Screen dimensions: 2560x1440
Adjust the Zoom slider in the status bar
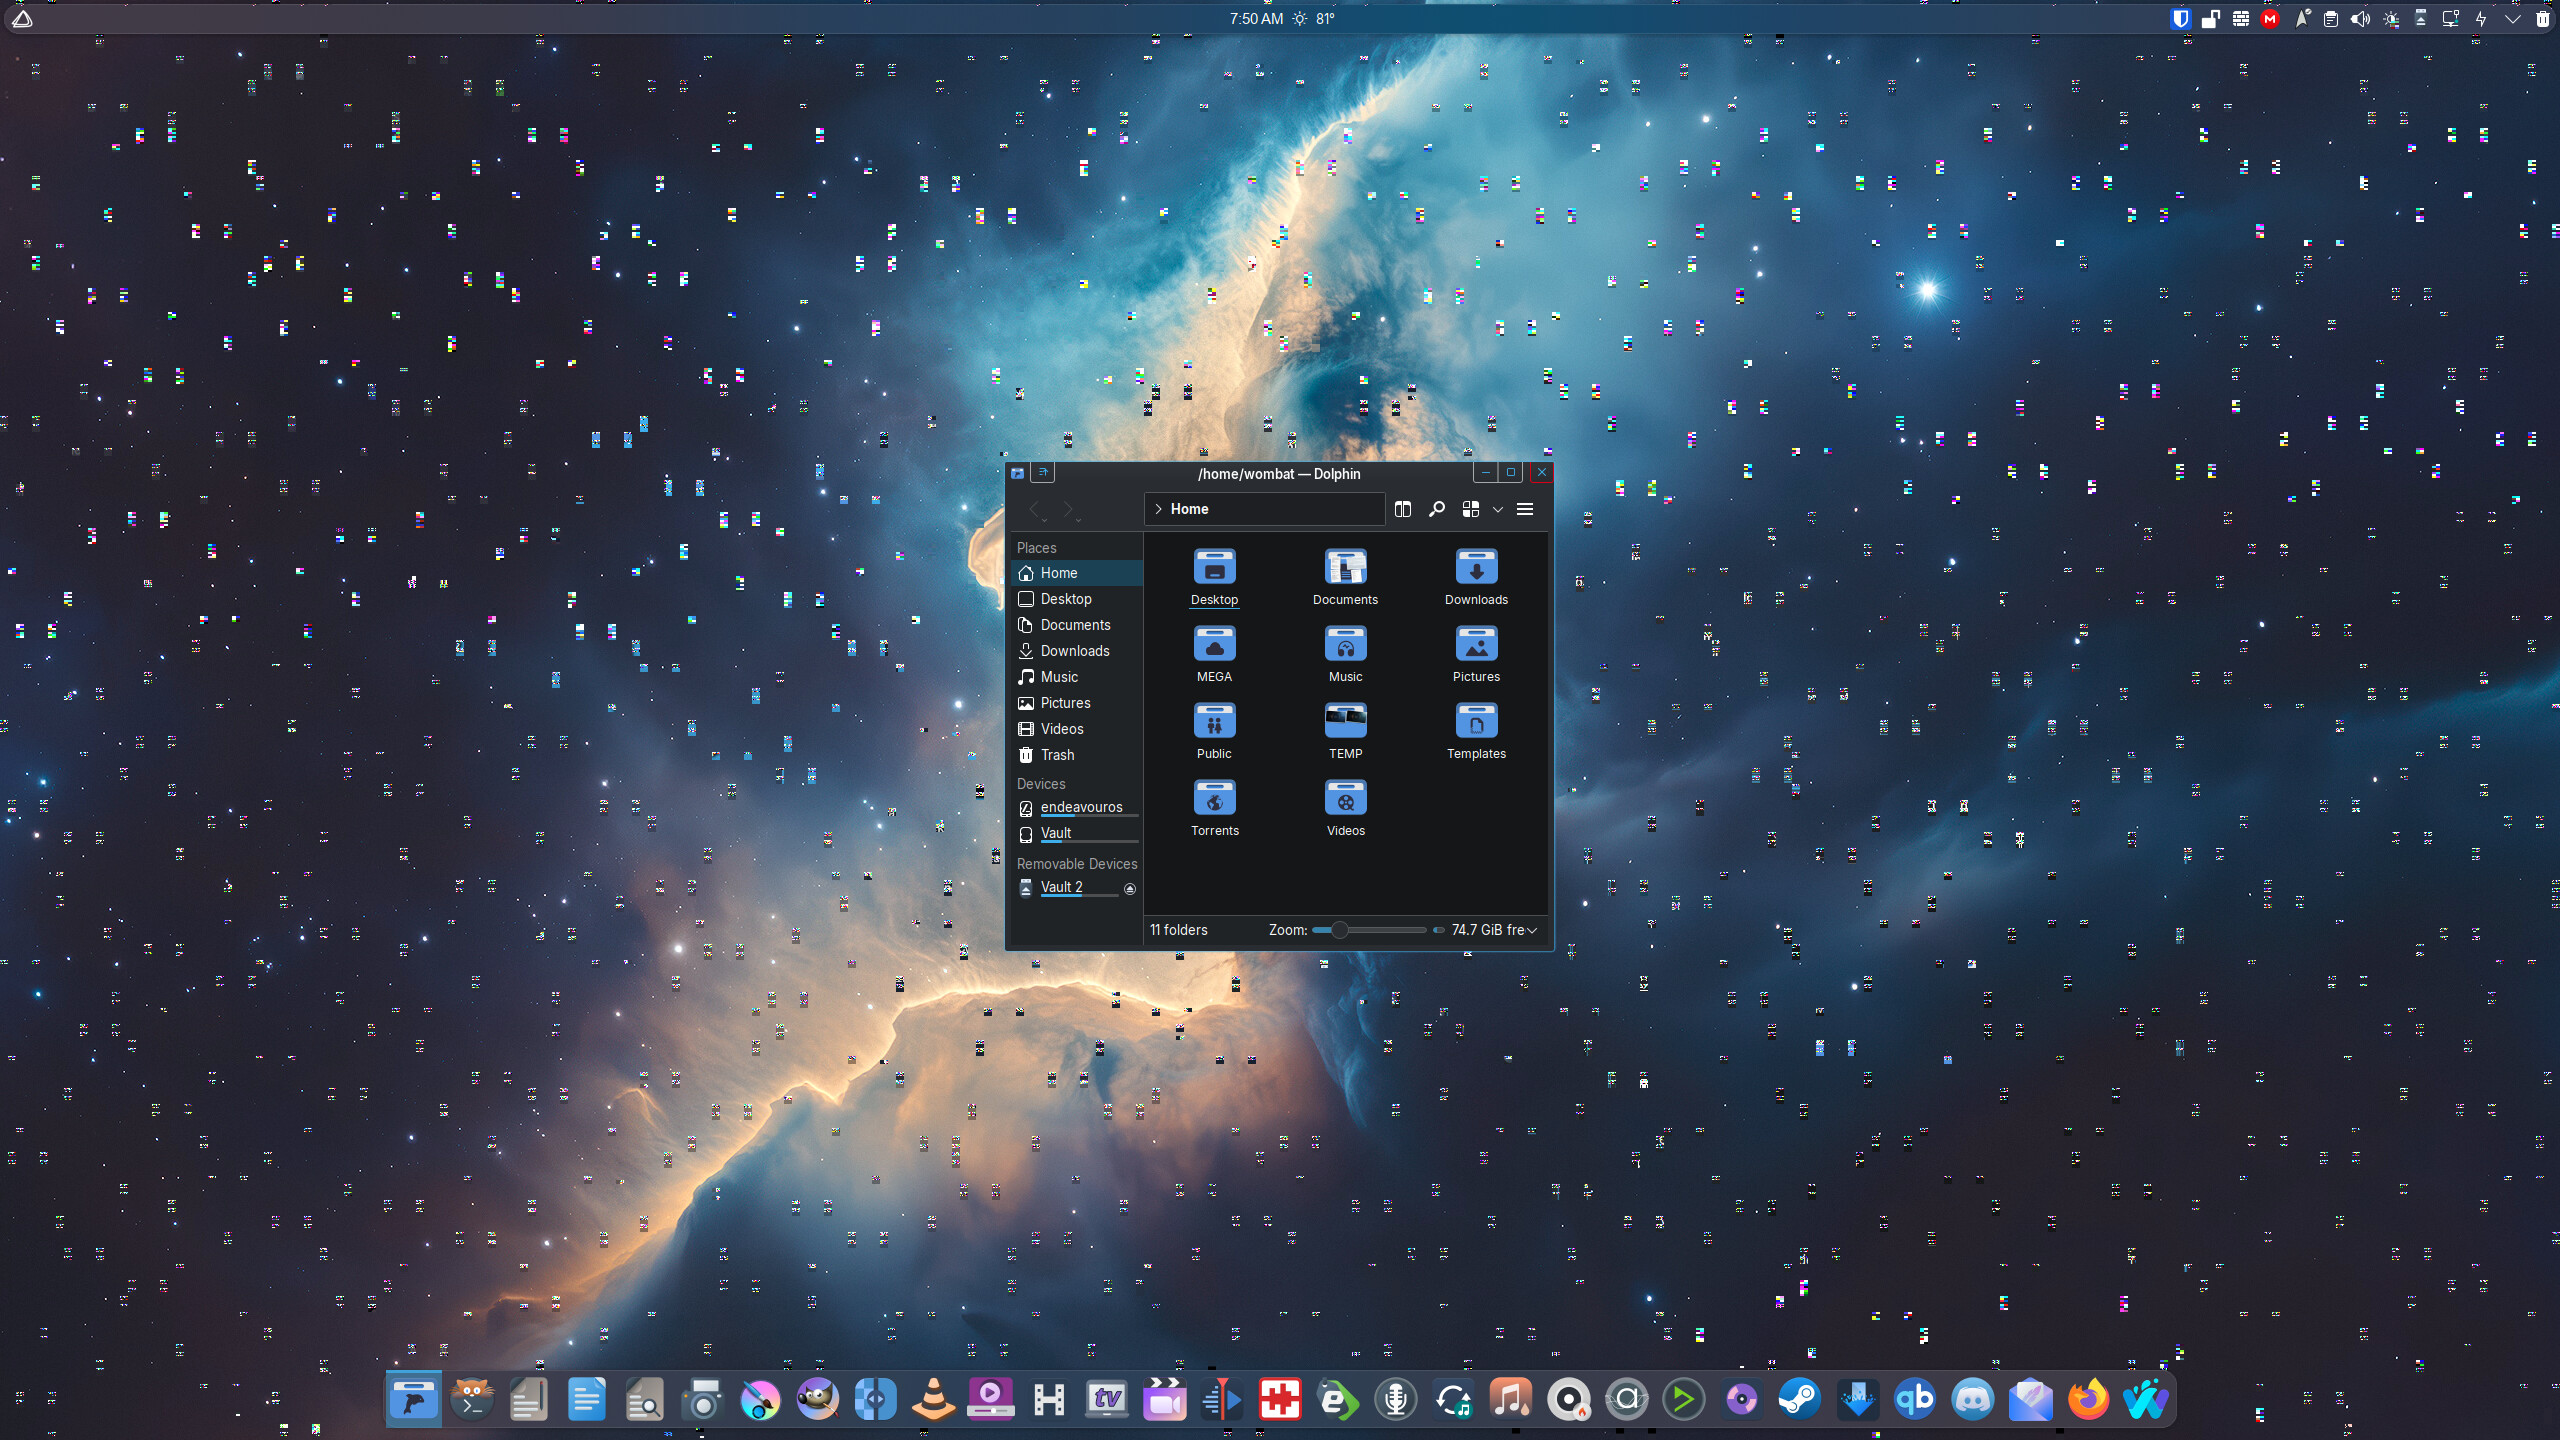point(1341,930)
